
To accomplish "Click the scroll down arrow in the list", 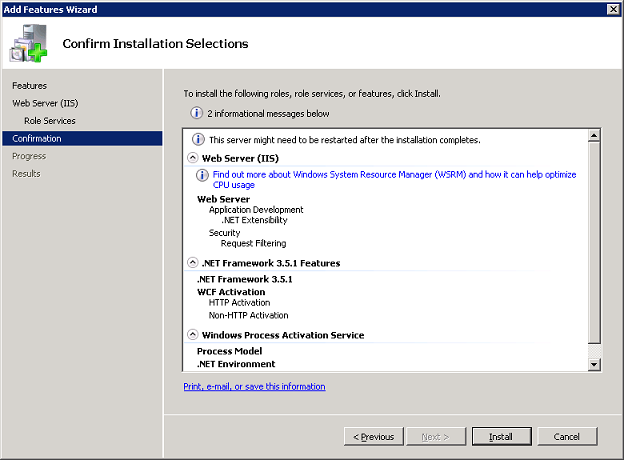I will [x=594, y=364].
